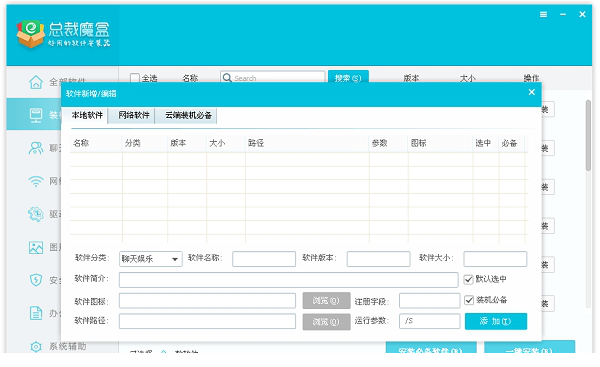The height and width of the screenshot is (367, 600).
Task: Open the office document category icon
Action: click(36, 313)
